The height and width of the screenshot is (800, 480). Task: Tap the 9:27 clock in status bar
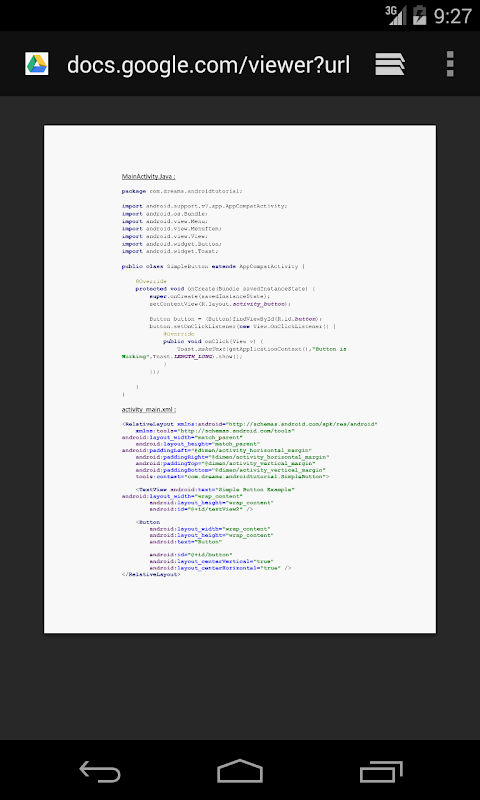pos(452,16)
